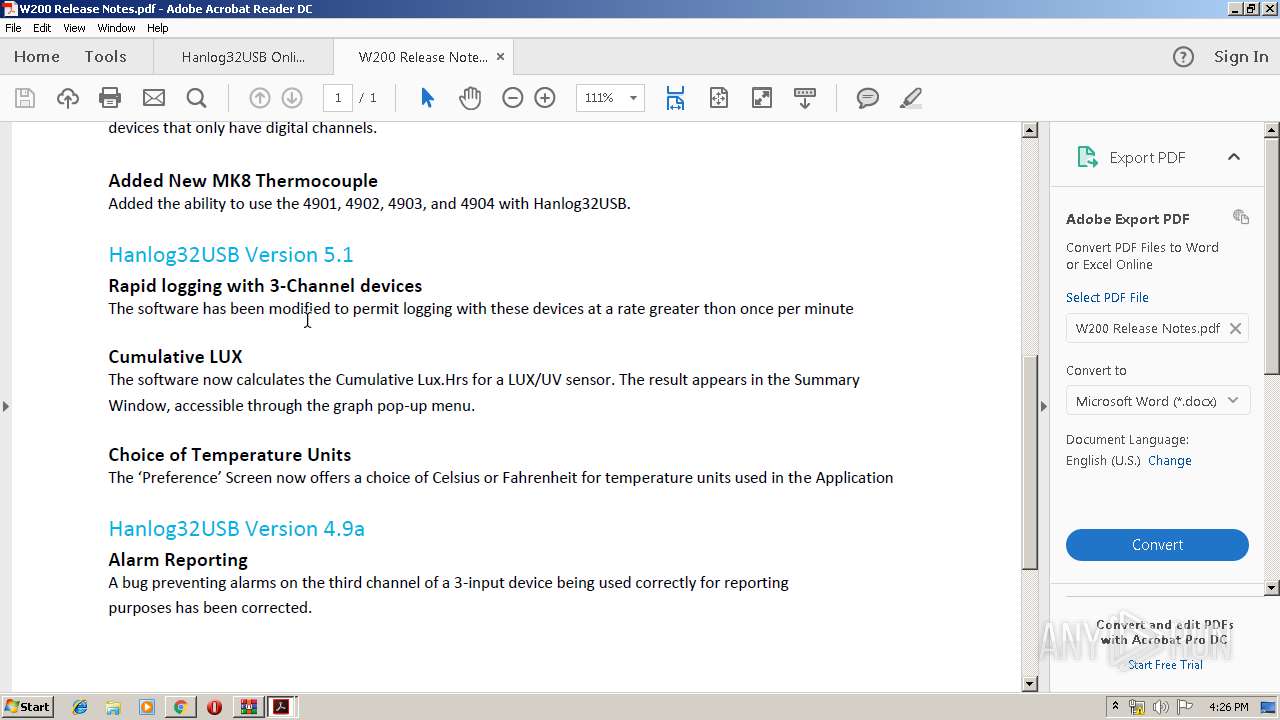Viewport: 1280px width, 720px height.
Task: Switch to Hanlog32USB Onli... document tab
Action: 243,57
